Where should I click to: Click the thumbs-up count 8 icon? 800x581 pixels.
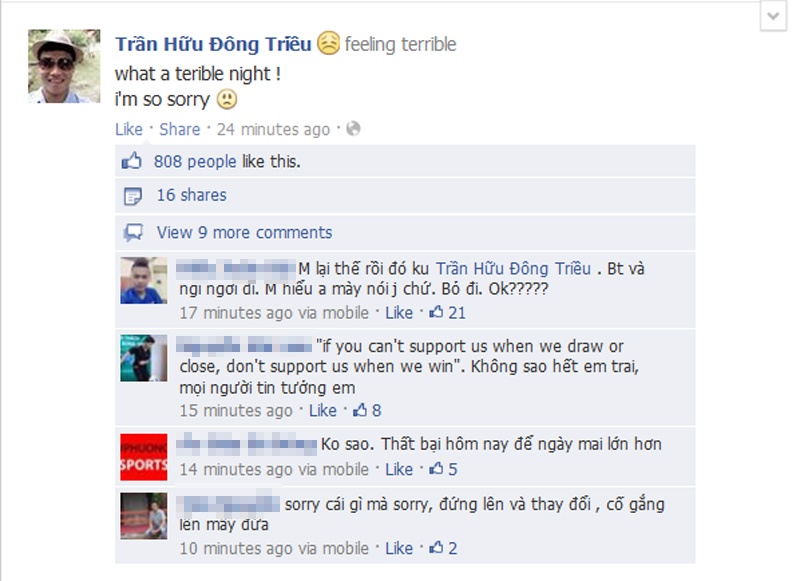[360, 410]
